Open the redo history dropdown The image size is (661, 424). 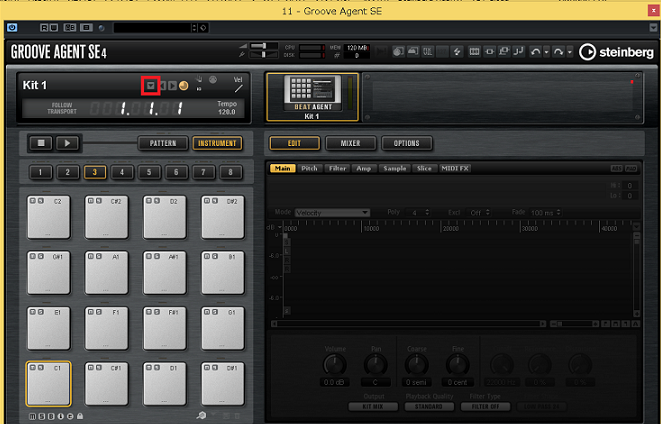pyautogui.click(x=570, y=52)
